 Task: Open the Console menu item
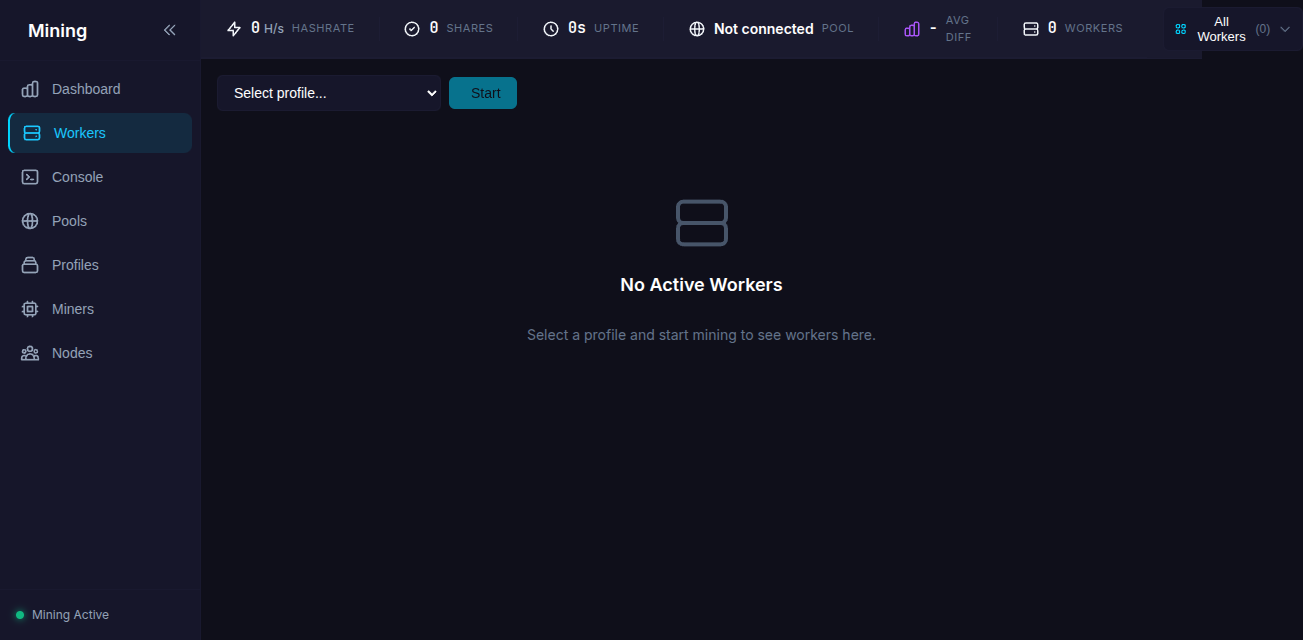[77, 177]
